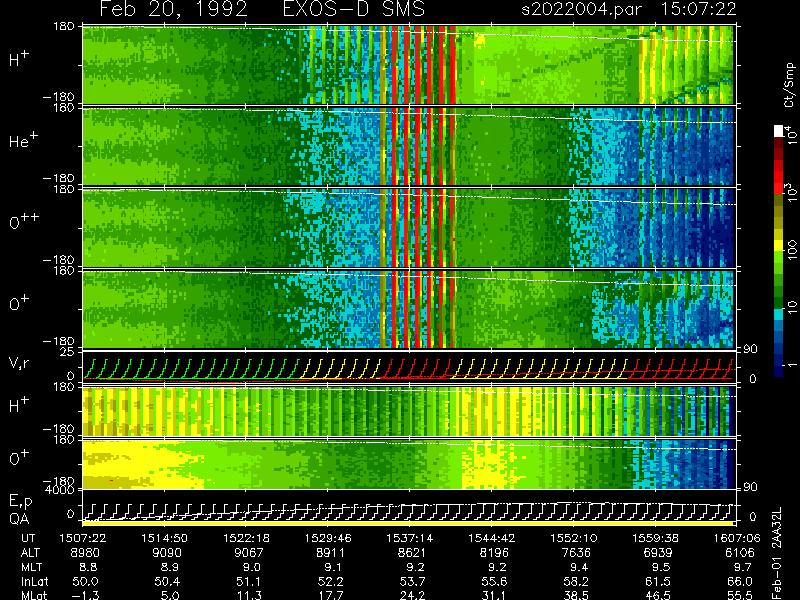The width and height of the screenshot is (800, 600).
Task: Select the altitude value '9090'
Action: 167,553
